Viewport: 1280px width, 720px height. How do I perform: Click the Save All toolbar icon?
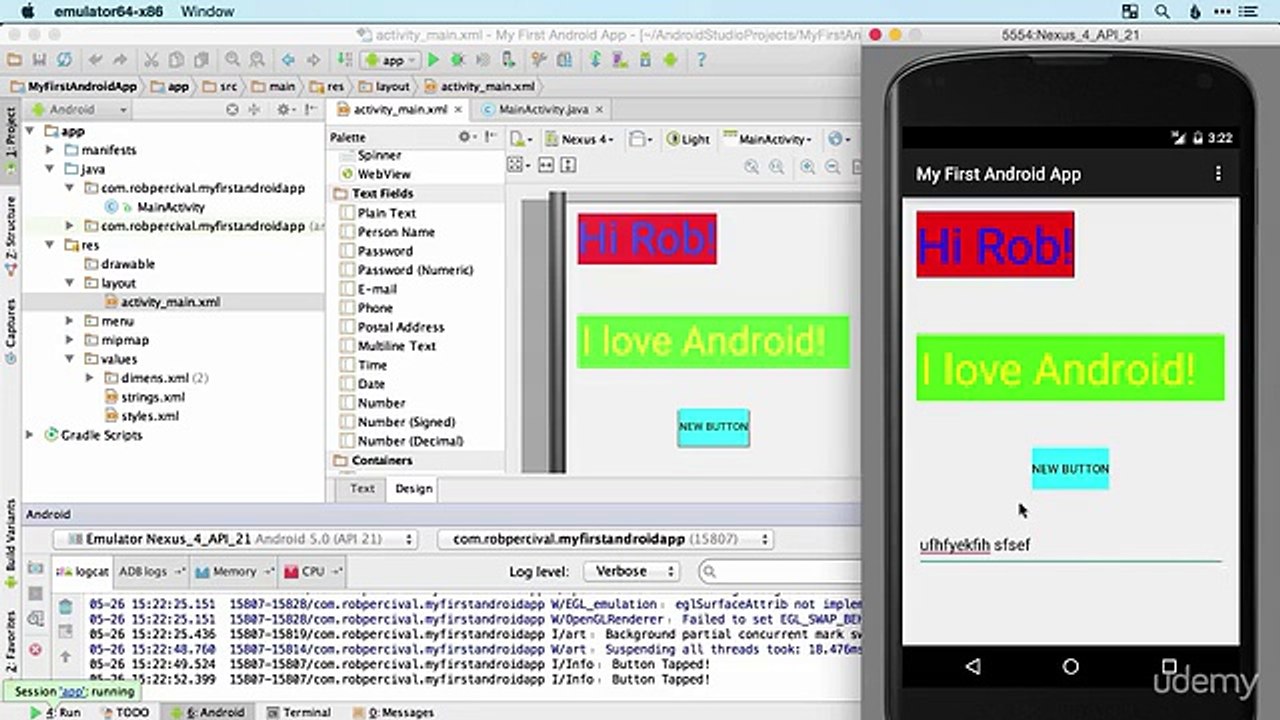click(x=39, y=60)
